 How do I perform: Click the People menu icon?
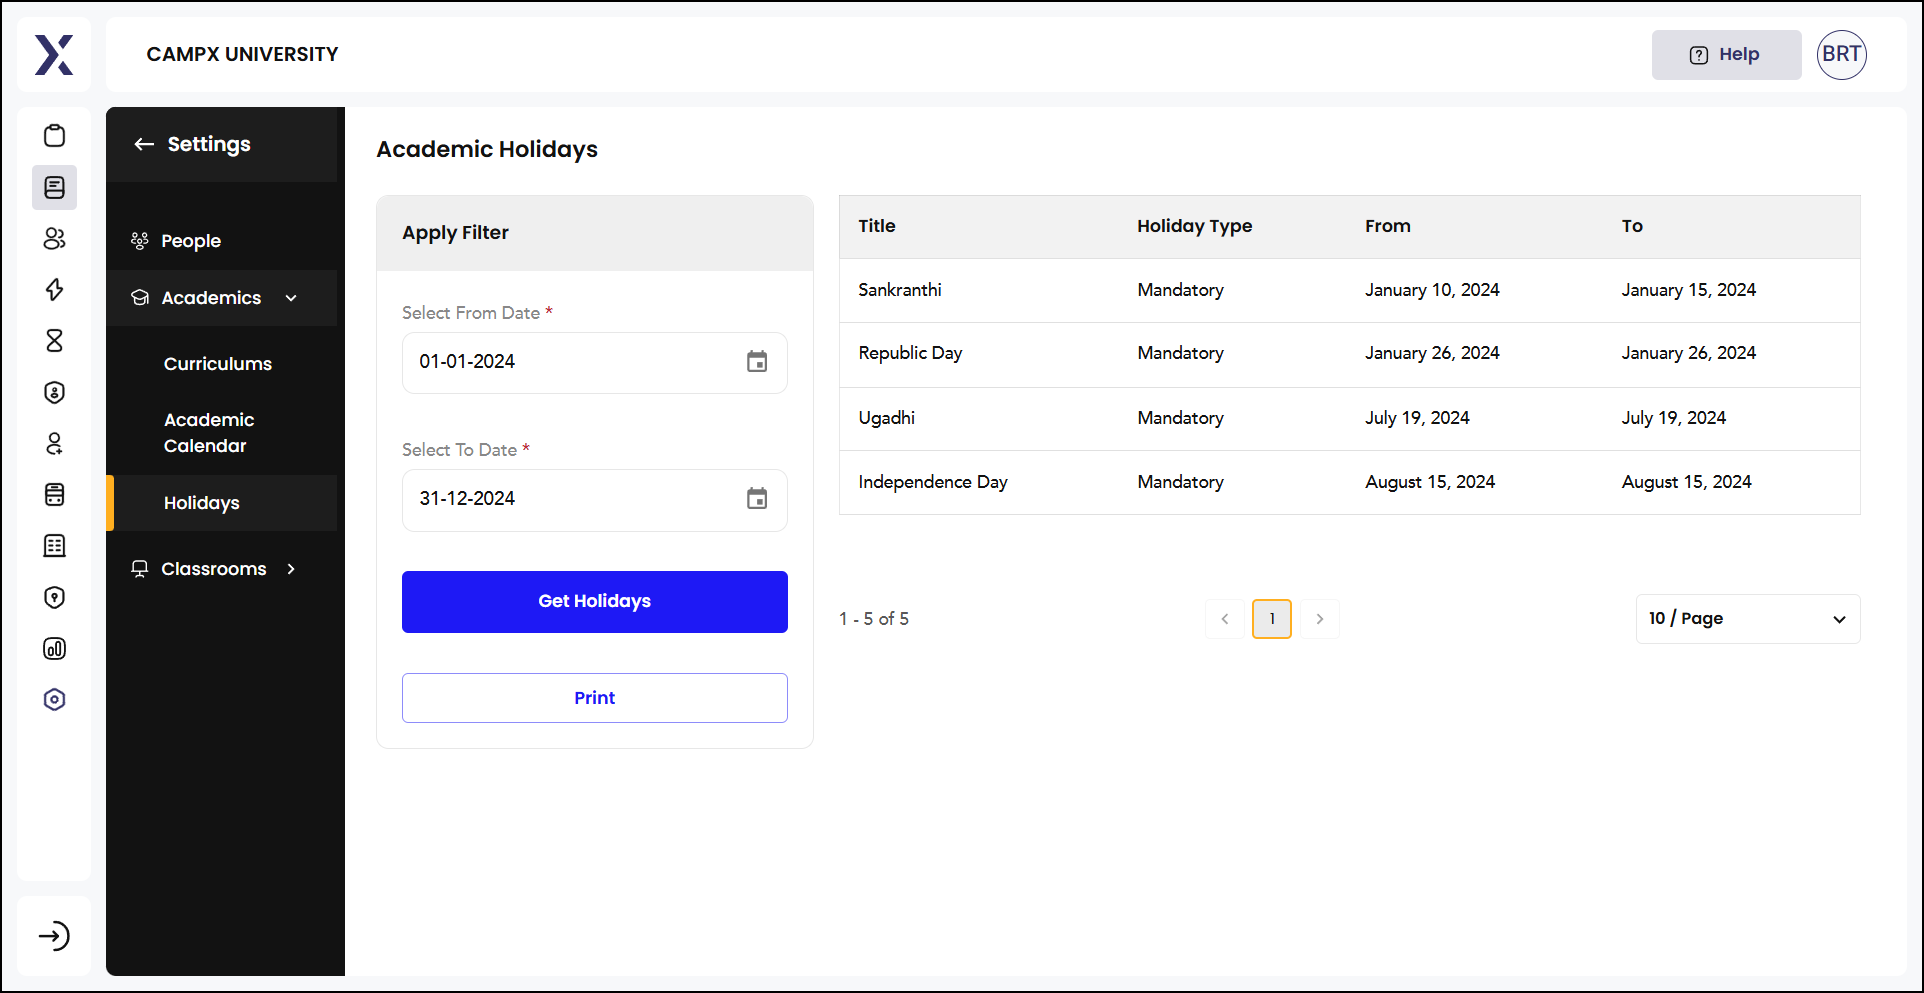(x=140, y=241)
